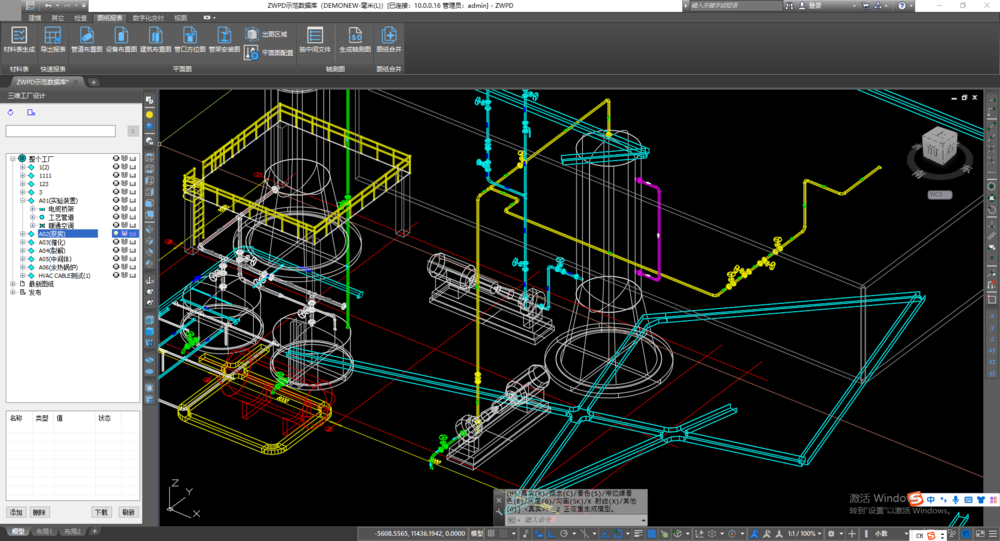The height and width of the screenshot is (541, 1000).
Task: Toggle visibility of 1111 node
Action: pos(116,175)
